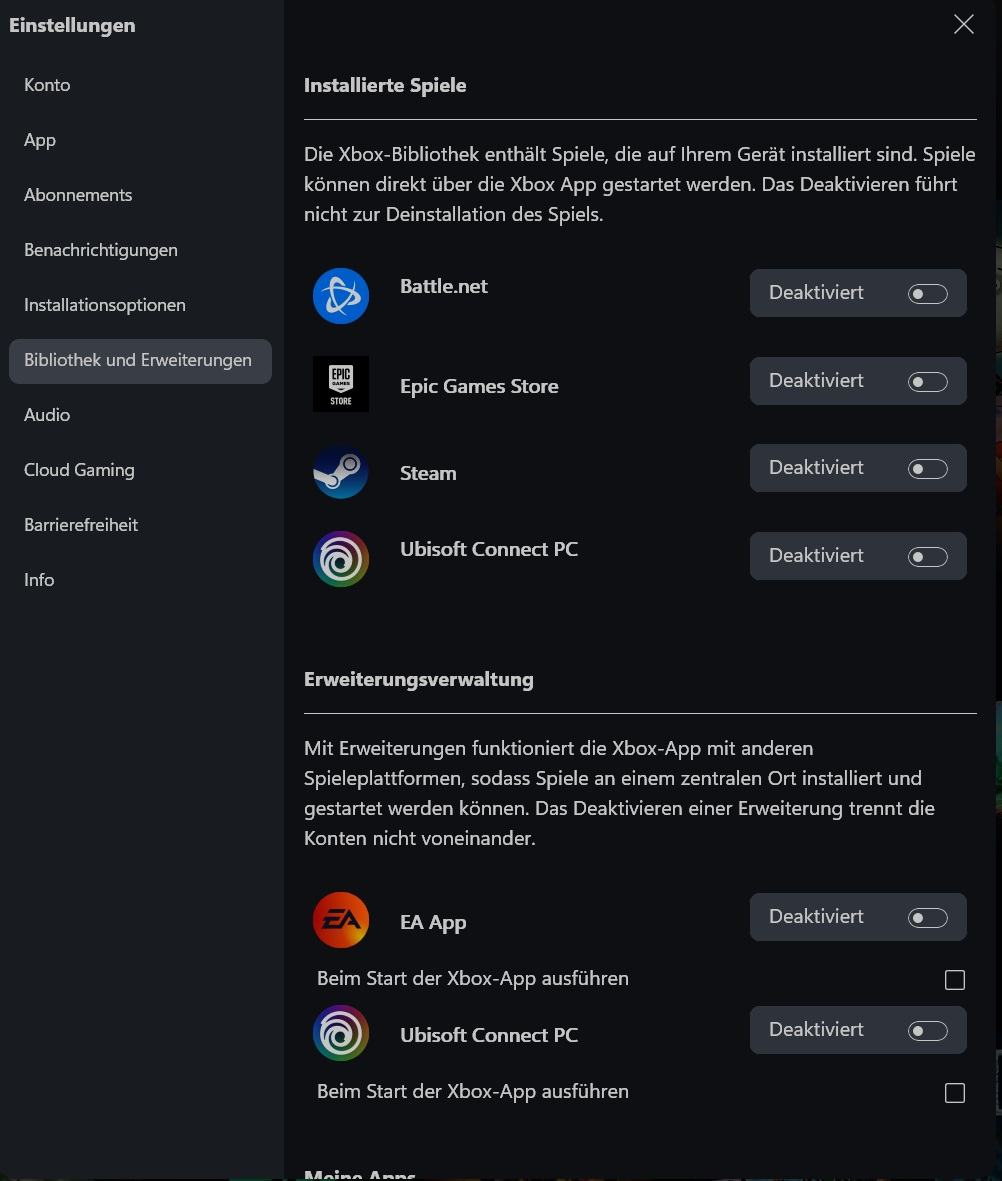The height and width of the screenshot is (1181, 1002).
Task: Enable the EA App extension toggle
Action: (x=927, y=918)
